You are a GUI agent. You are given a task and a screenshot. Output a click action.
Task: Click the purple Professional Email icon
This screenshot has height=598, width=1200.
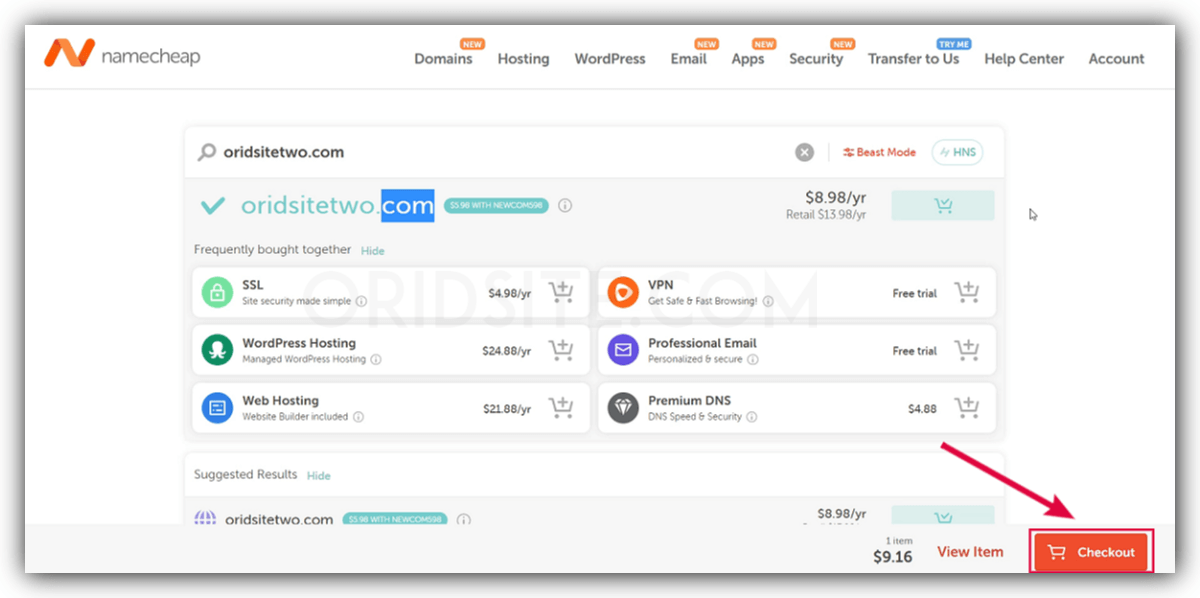(x=623, y=350)
